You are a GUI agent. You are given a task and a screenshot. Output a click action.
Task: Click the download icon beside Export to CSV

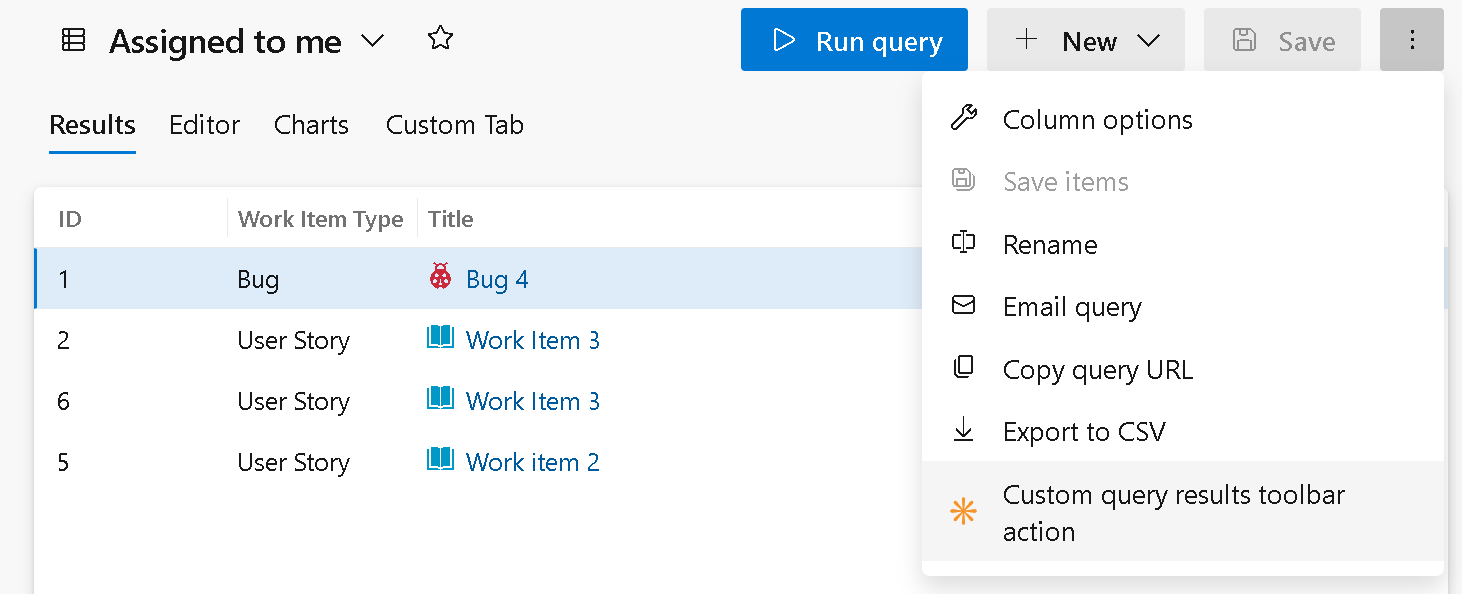[x=963, y=430]
